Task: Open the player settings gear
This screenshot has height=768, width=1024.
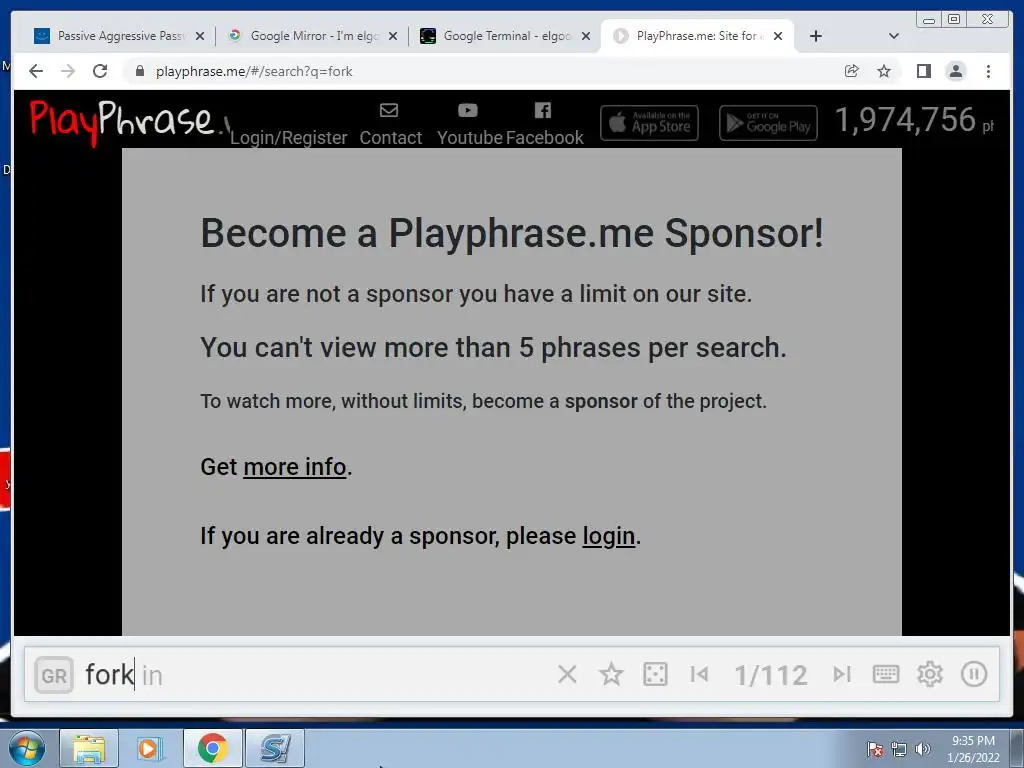Action: 930,674
